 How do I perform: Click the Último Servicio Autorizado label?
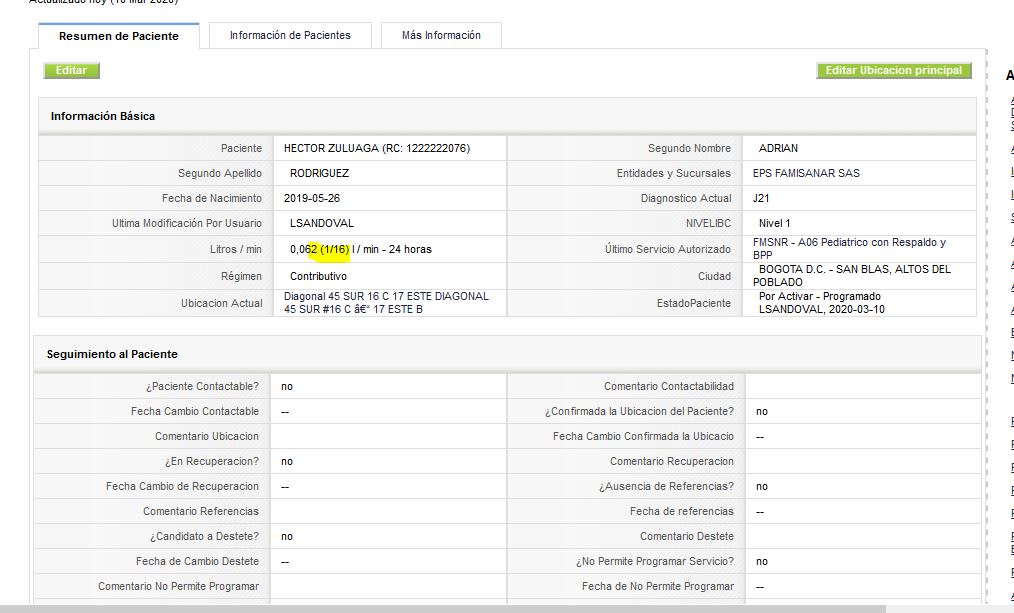667,250
